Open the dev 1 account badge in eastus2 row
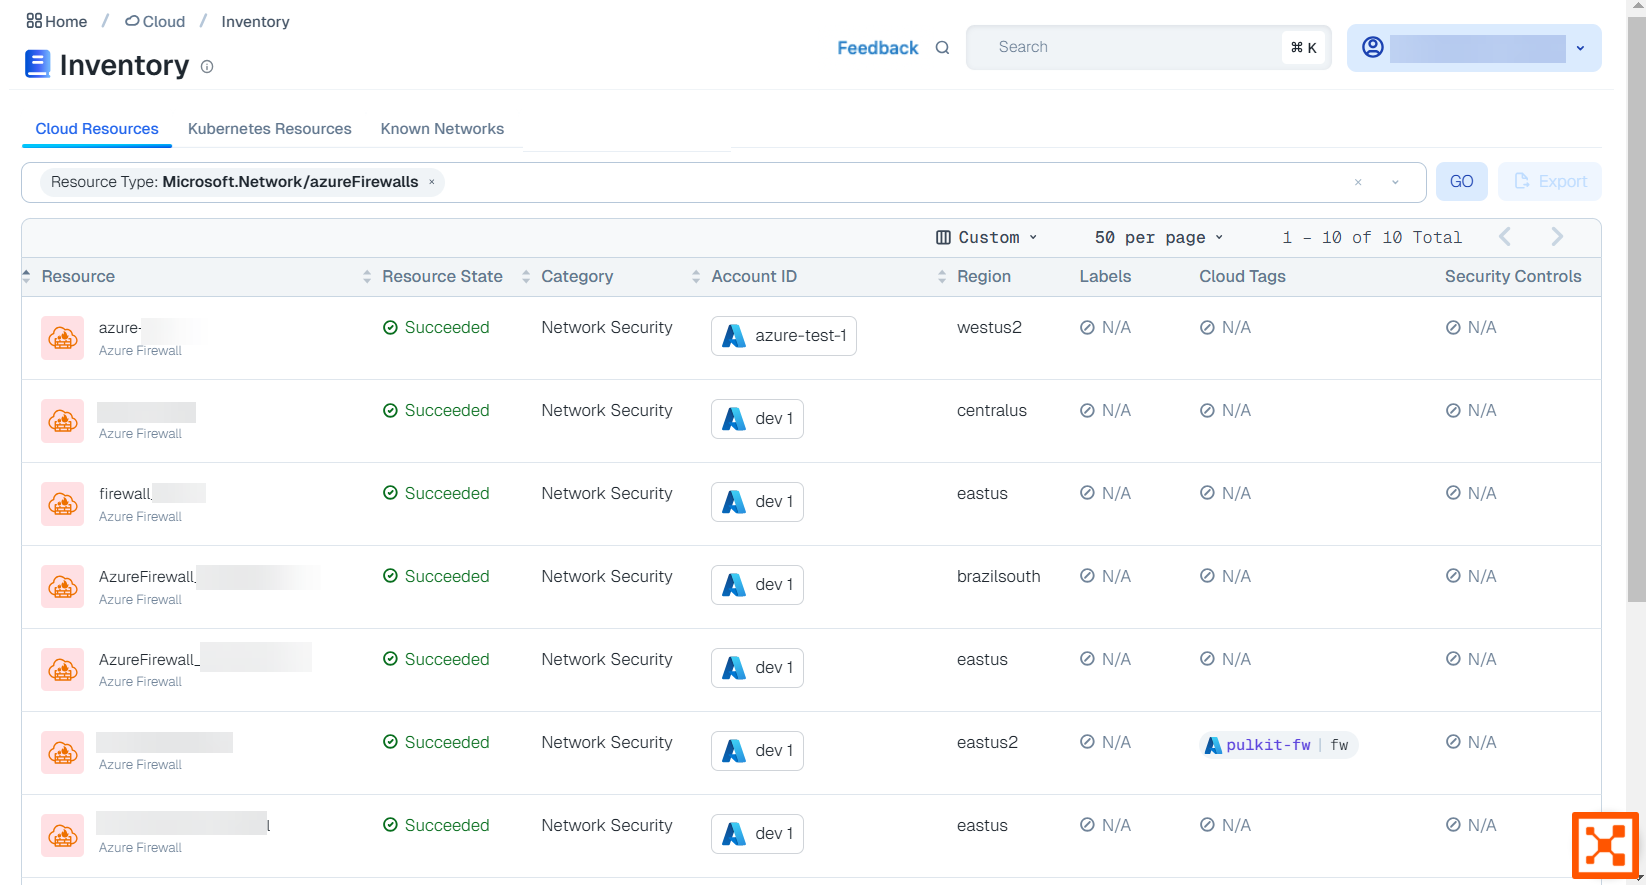This screenshot has width=1646, height=885. (x=757, y=751)
